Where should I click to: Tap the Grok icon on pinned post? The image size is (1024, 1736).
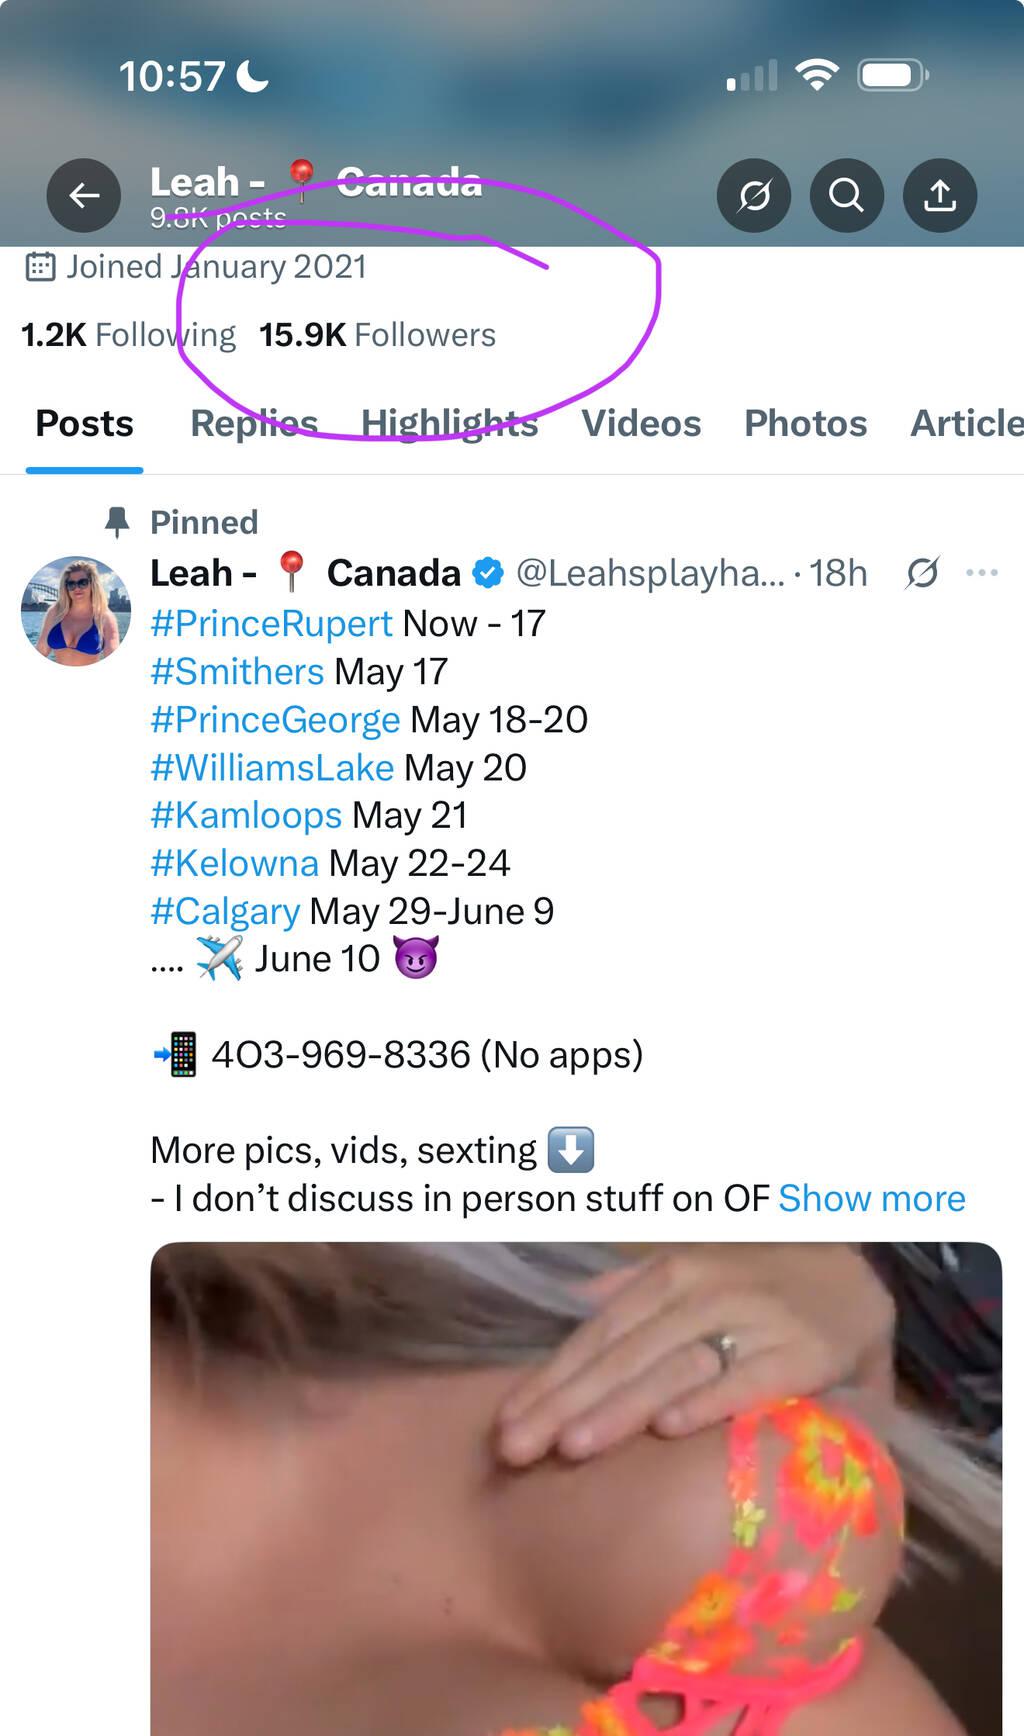point(922,573)
